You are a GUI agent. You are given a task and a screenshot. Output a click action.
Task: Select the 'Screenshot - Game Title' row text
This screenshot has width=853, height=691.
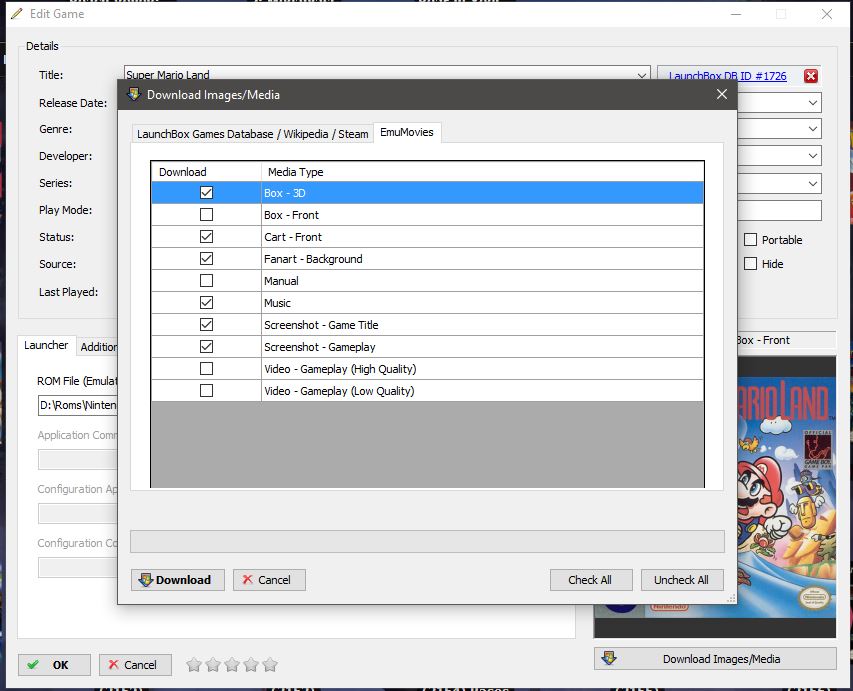pyautogui.click(x=322, y=325)
